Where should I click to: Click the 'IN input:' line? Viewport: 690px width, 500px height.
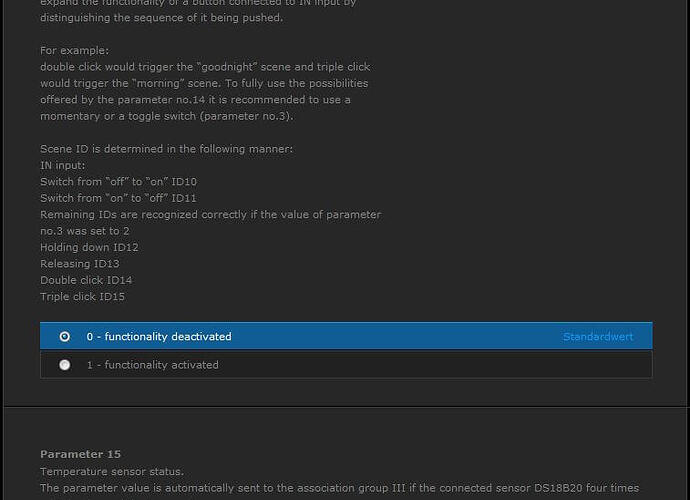62,165
